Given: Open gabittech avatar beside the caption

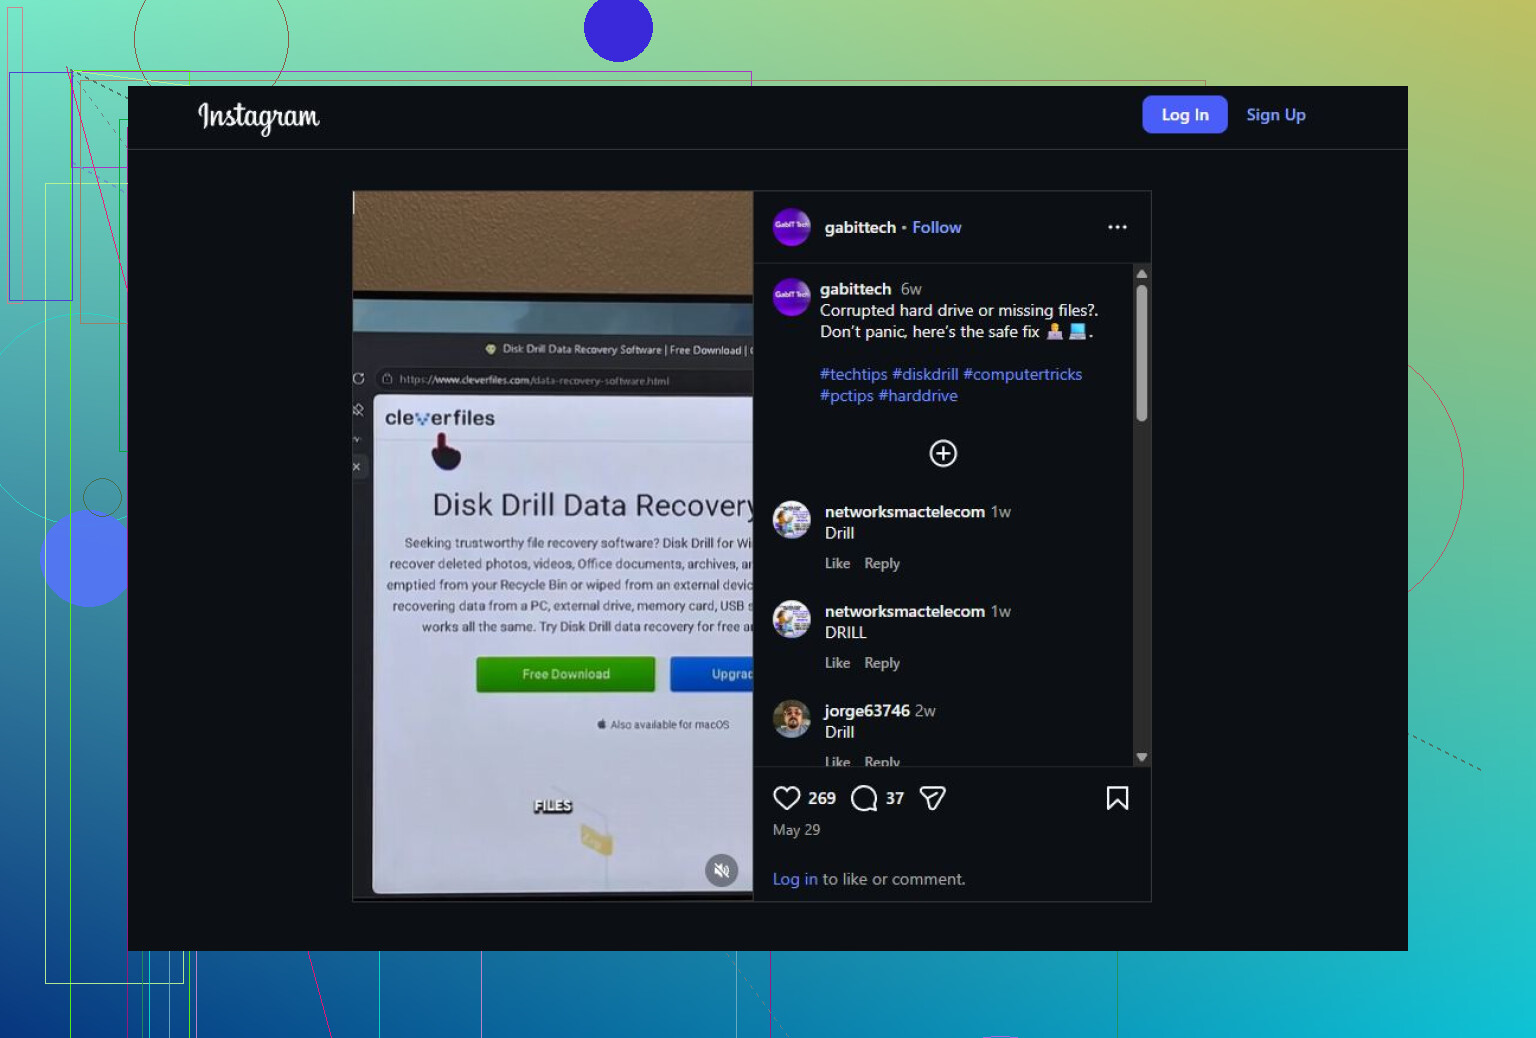Looking at the screenshot, I should [x=791, y=297].
